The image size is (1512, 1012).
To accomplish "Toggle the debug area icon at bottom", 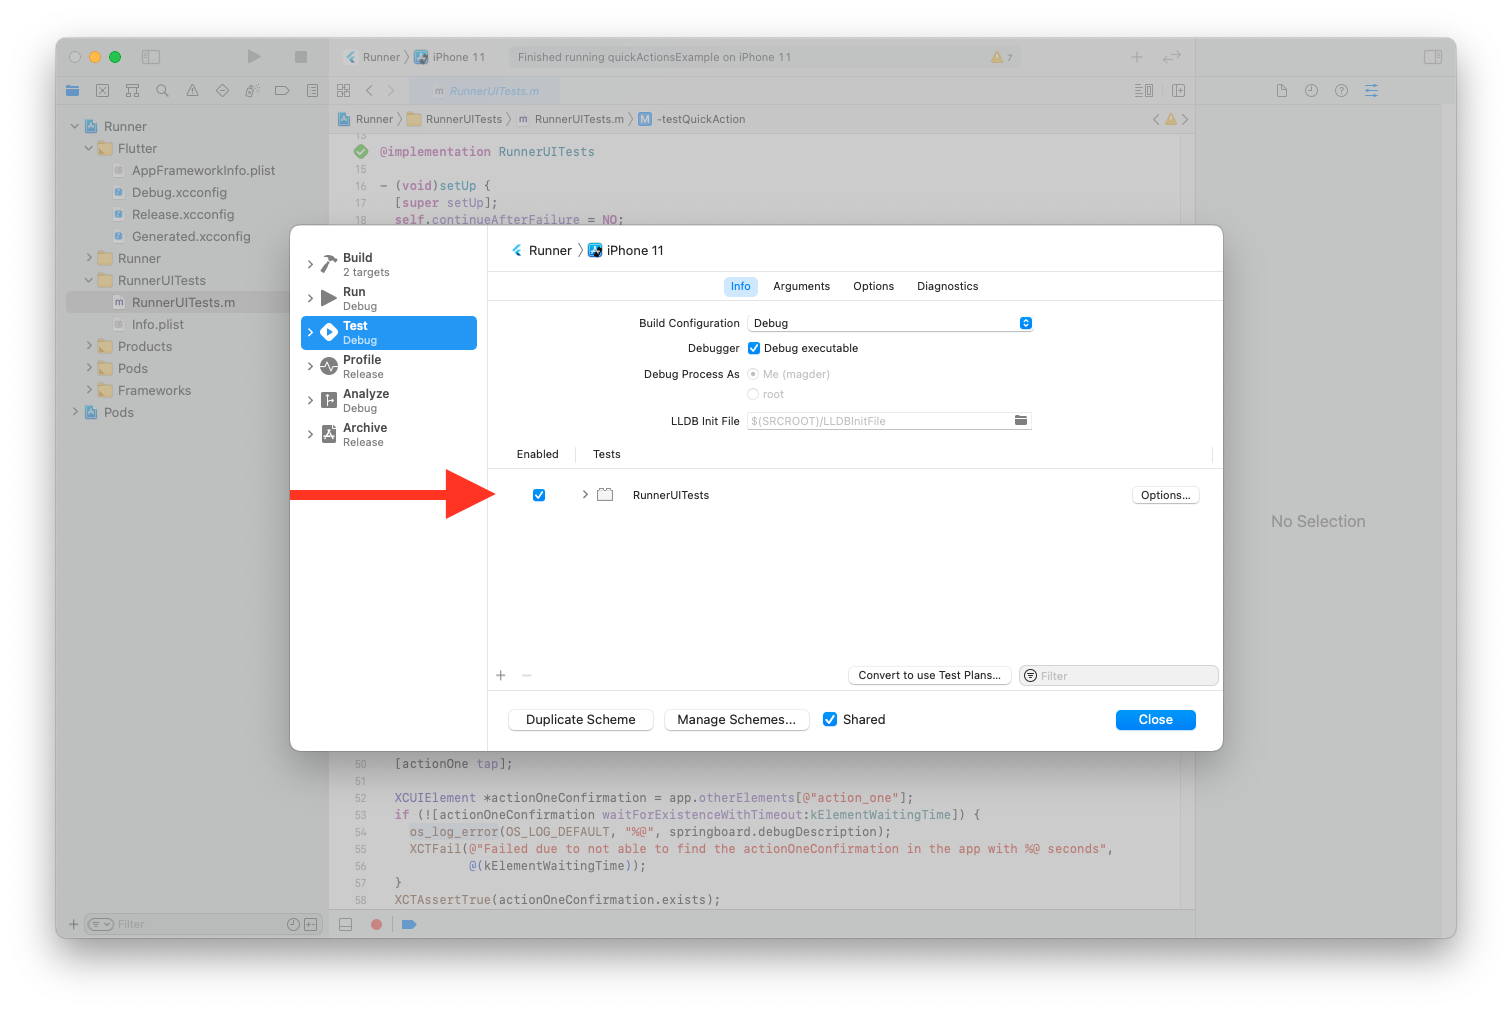I will [346, 925].
